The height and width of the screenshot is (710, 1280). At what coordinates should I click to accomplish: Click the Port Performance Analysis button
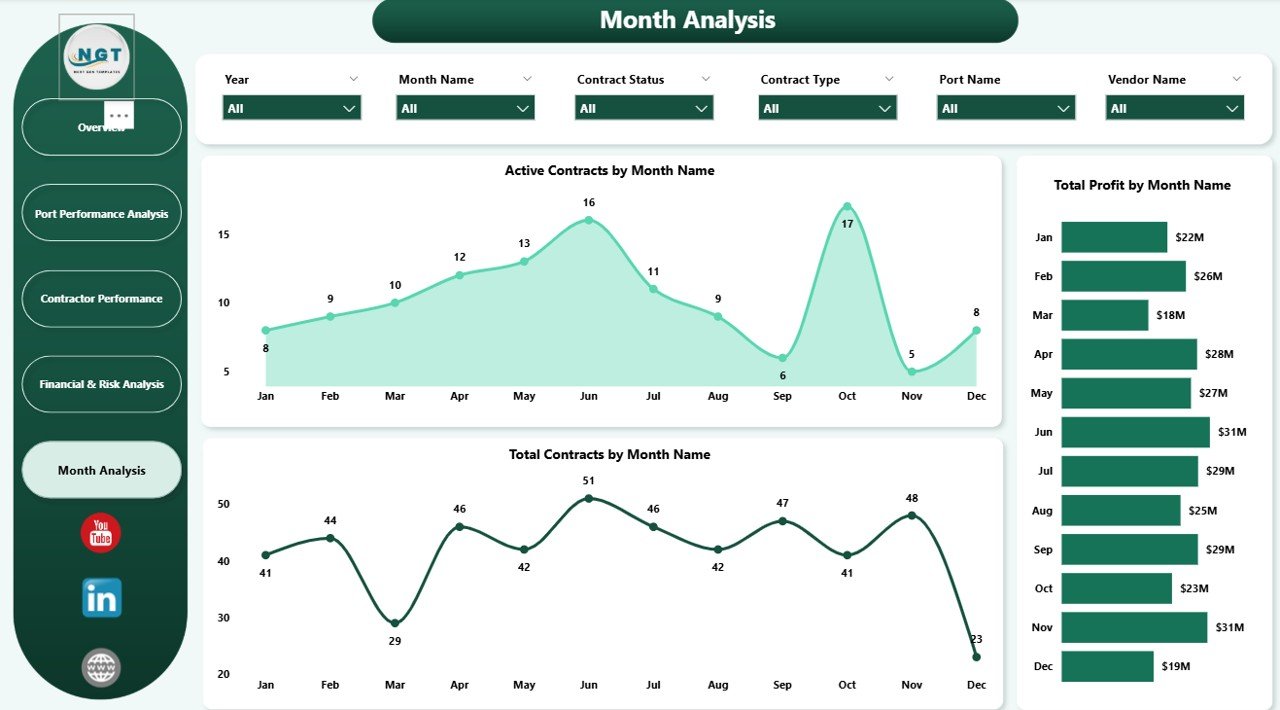tap(101, 213)
